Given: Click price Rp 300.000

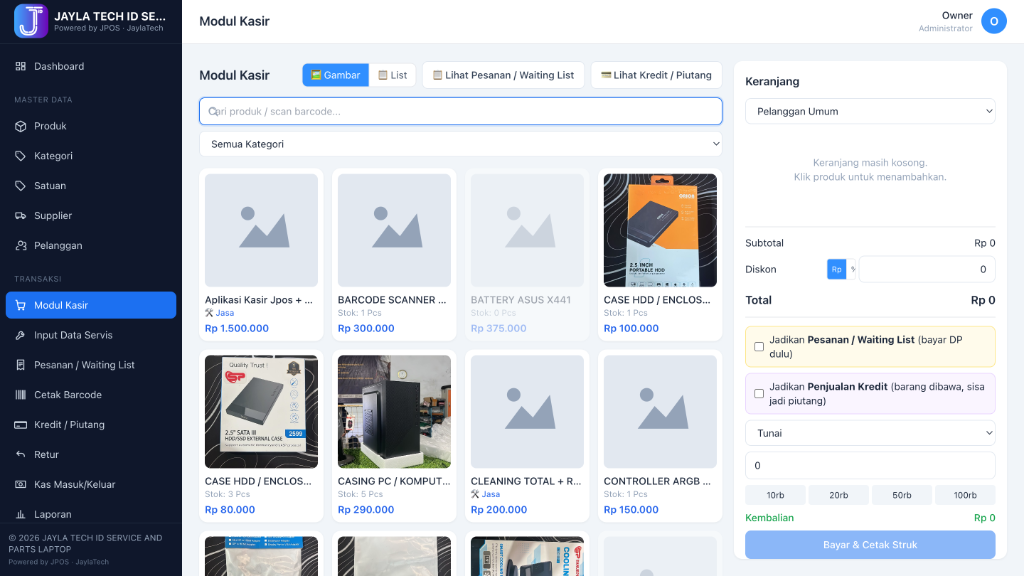Looking at the screenshot, I should click(x=366, y=328).
